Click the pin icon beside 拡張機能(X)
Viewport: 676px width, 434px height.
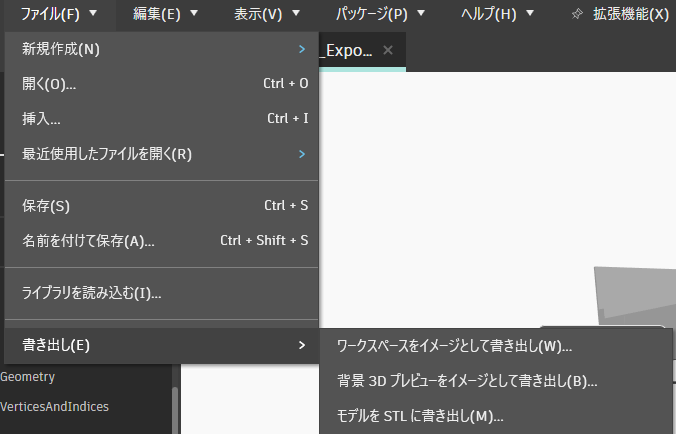point(577,14)
